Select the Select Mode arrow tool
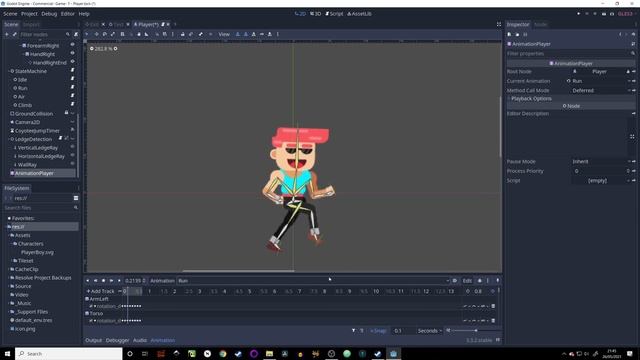The height and width of the screenshot is (360, 640). 87,34
